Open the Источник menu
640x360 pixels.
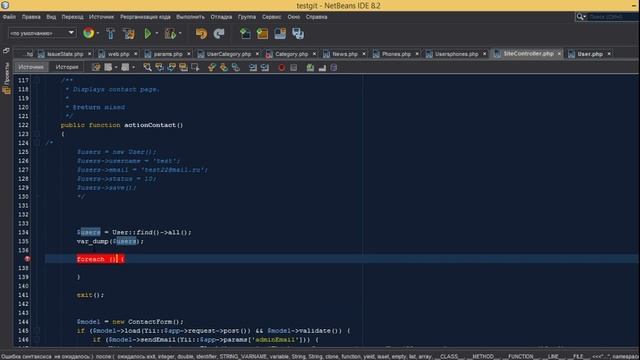[101, 17]
